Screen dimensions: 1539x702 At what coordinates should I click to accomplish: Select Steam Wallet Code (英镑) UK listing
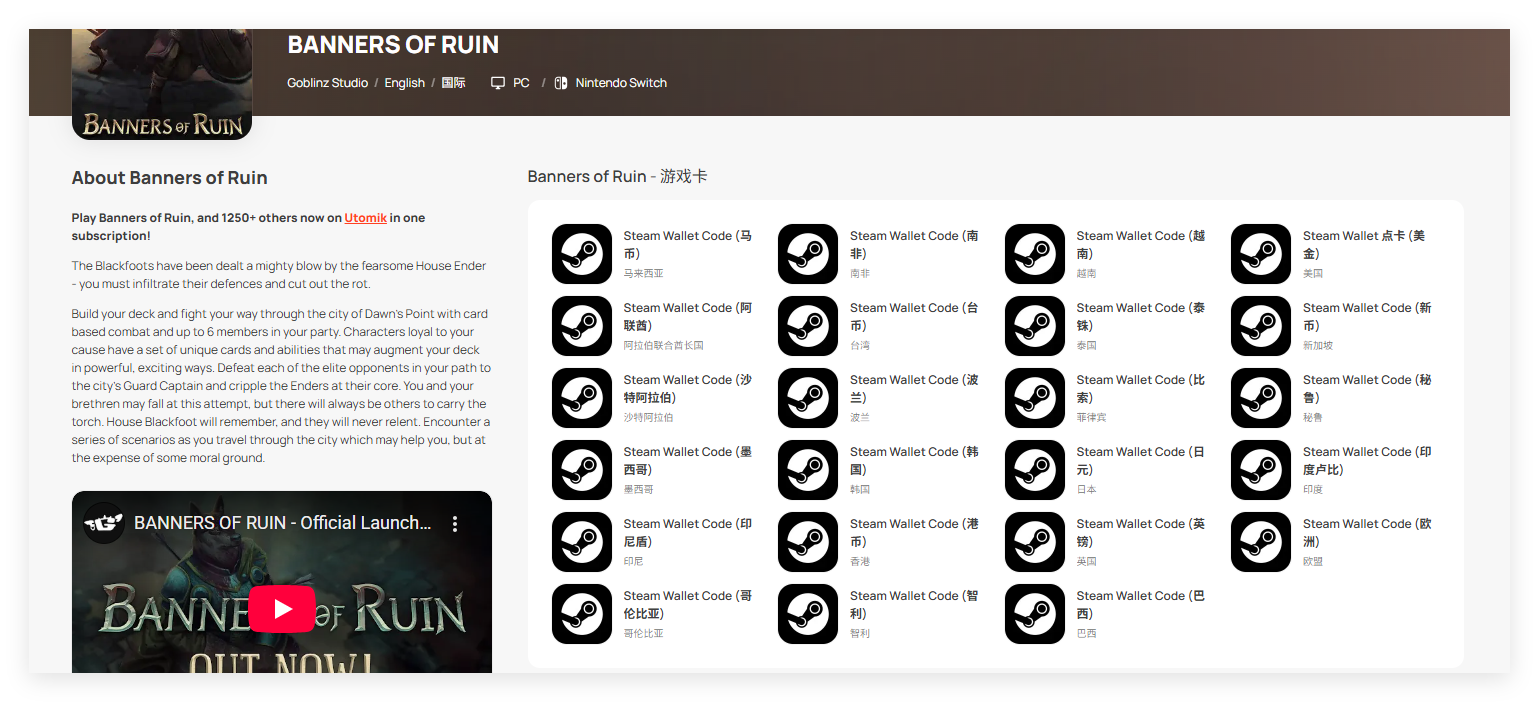[1140, 533]
